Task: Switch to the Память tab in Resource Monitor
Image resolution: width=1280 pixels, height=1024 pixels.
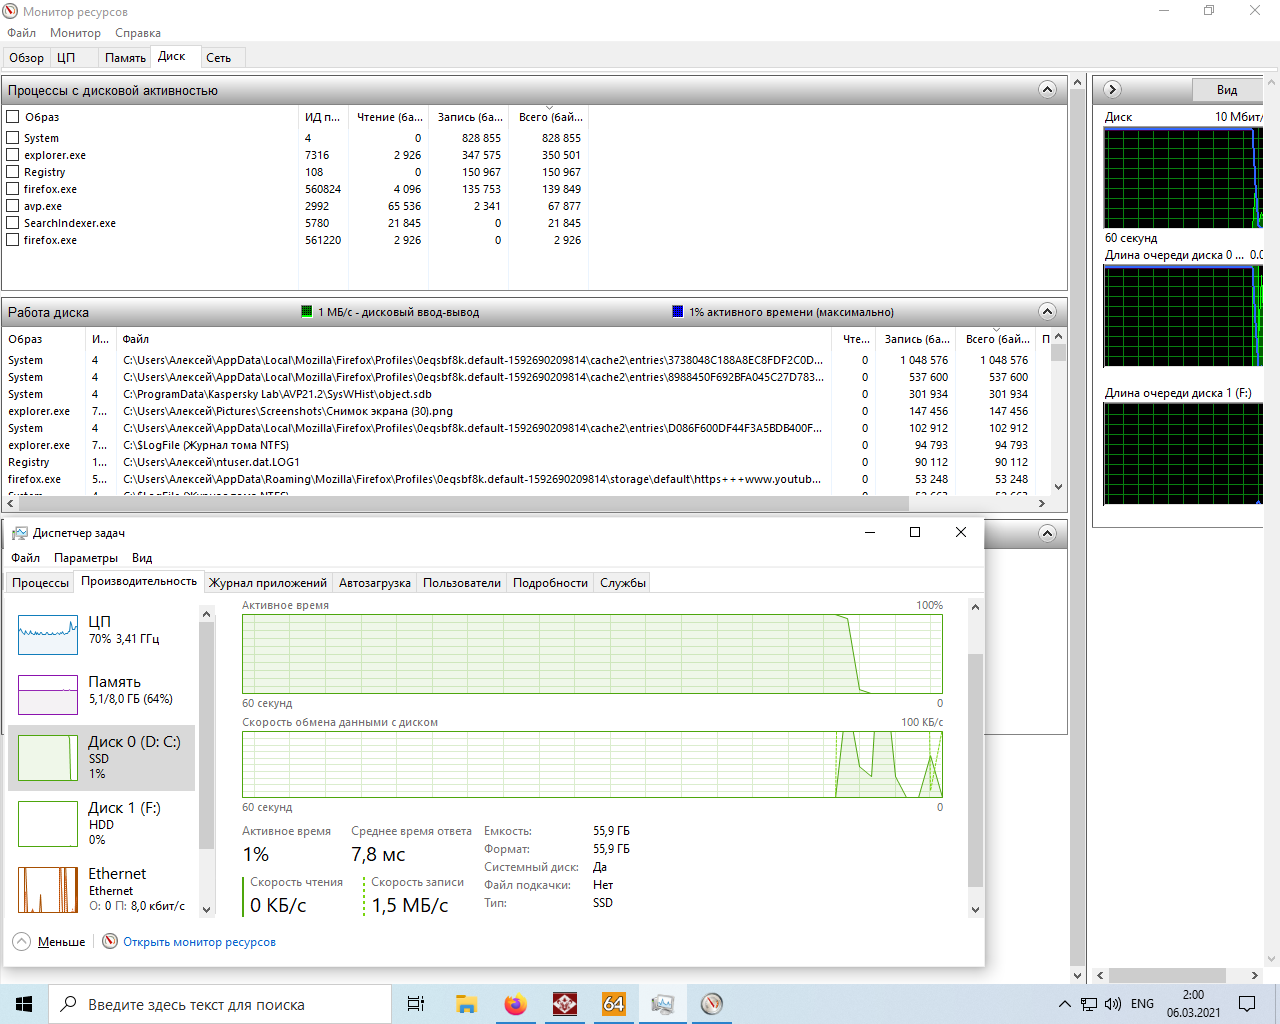Action: point(125,58)
